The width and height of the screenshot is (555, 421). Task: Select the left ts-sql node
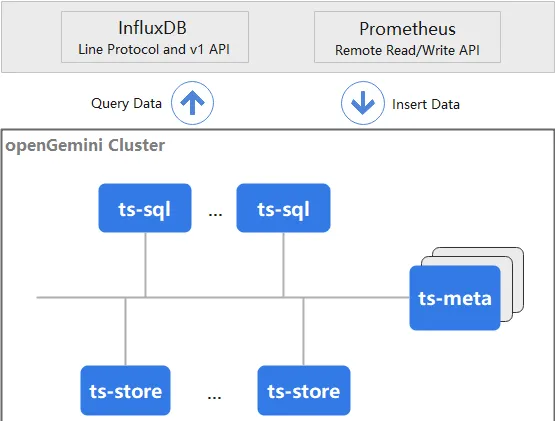pos(145,208)
